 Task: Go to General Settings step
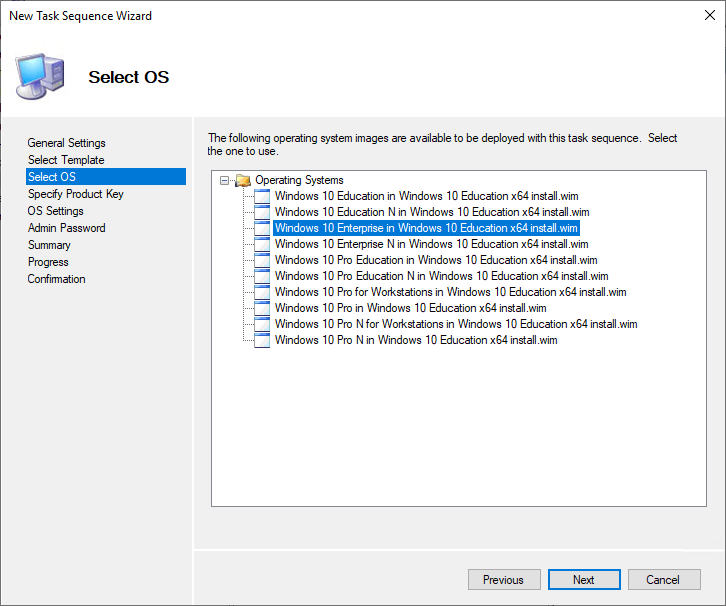click(66, 143)
